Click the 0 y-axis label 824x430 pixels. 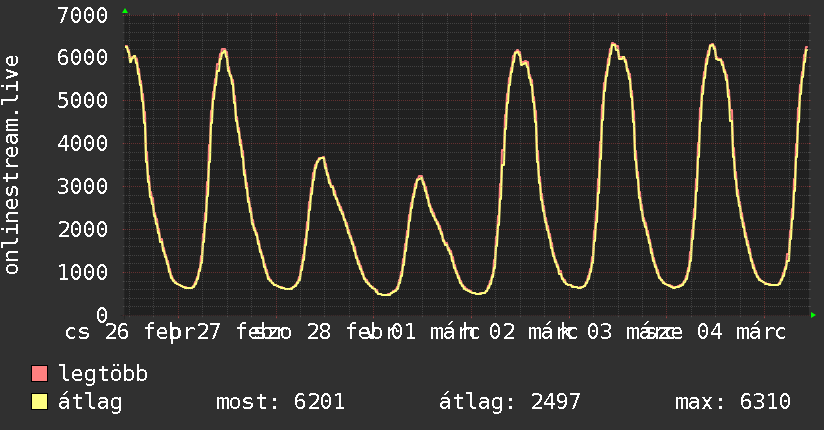[x=102, y=315]
